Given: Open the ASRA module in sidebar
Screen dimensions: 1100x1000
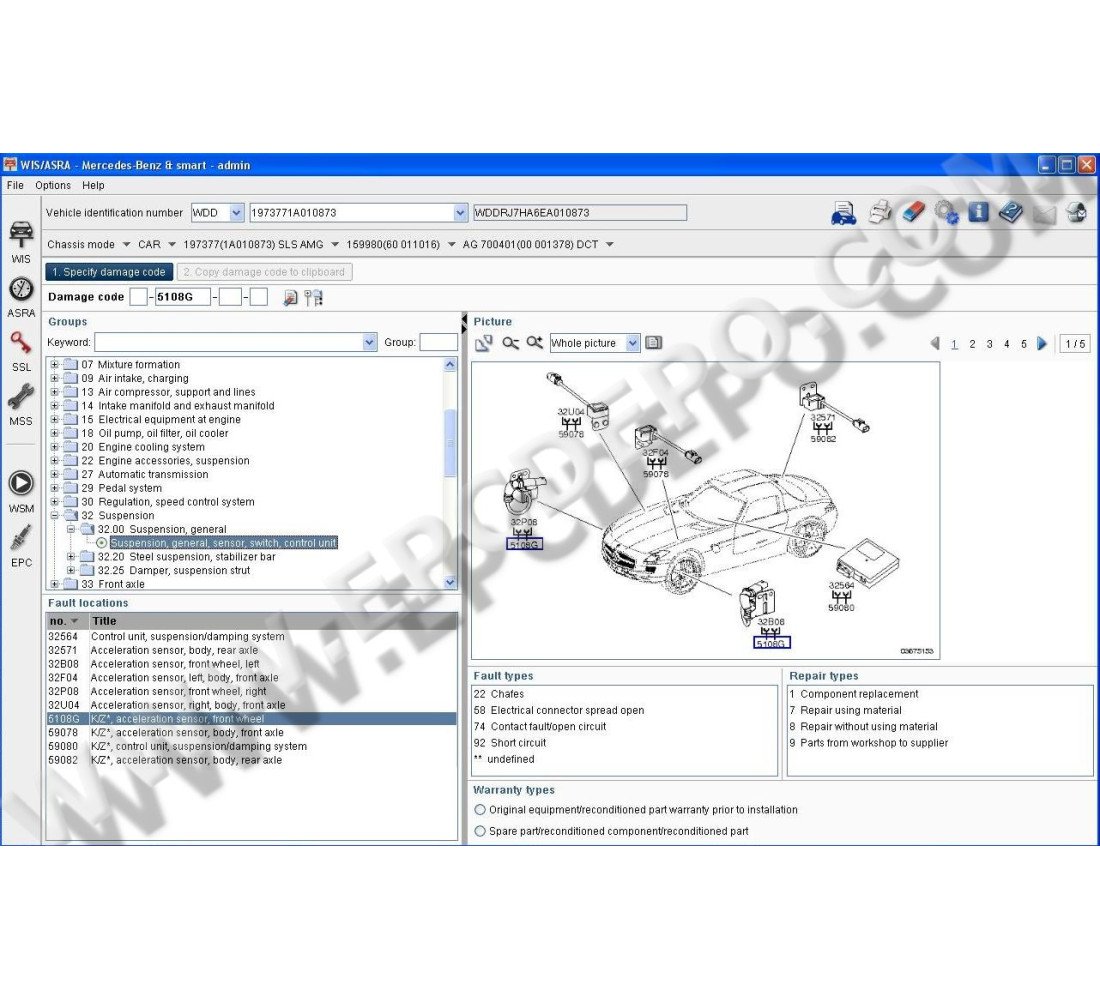Looking at the screenshot, I should click(21, 297).
